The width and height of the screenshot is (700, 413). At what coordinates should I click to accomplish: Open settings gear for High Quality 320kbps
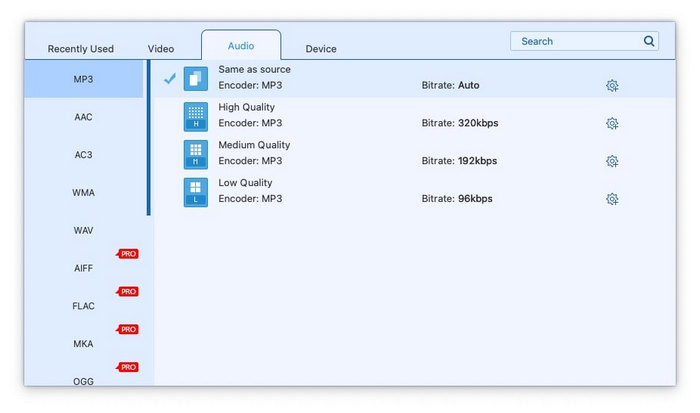click(612, 124)
